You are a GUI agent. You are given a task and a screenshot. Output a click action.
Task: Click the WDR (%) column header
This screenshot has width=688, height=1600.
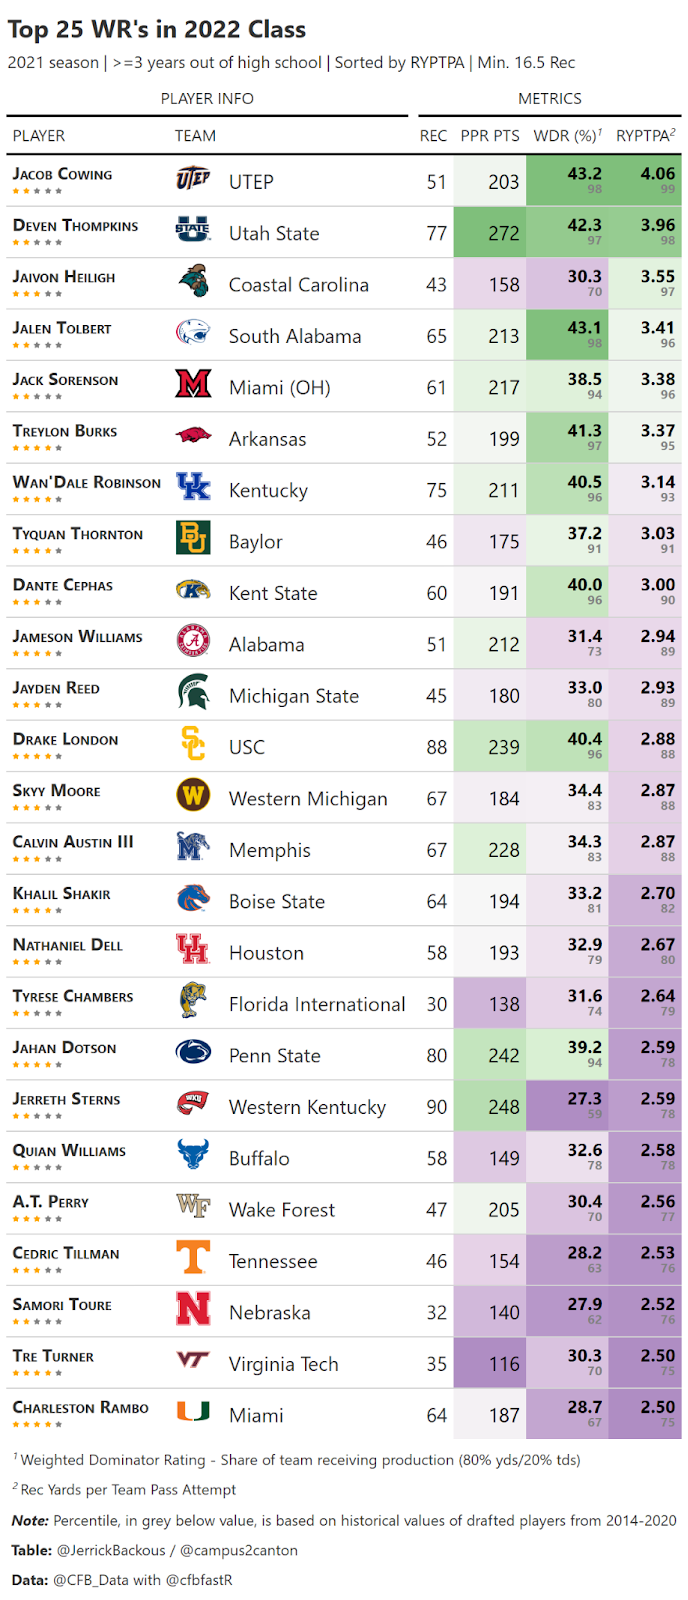click(567, 136)
